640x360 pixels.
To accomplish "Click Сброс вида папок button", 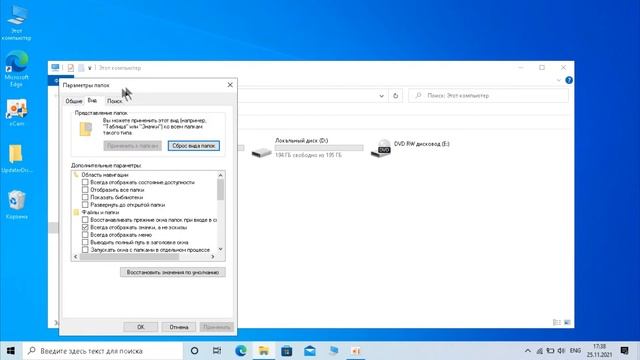I will (x=193, y=146).
